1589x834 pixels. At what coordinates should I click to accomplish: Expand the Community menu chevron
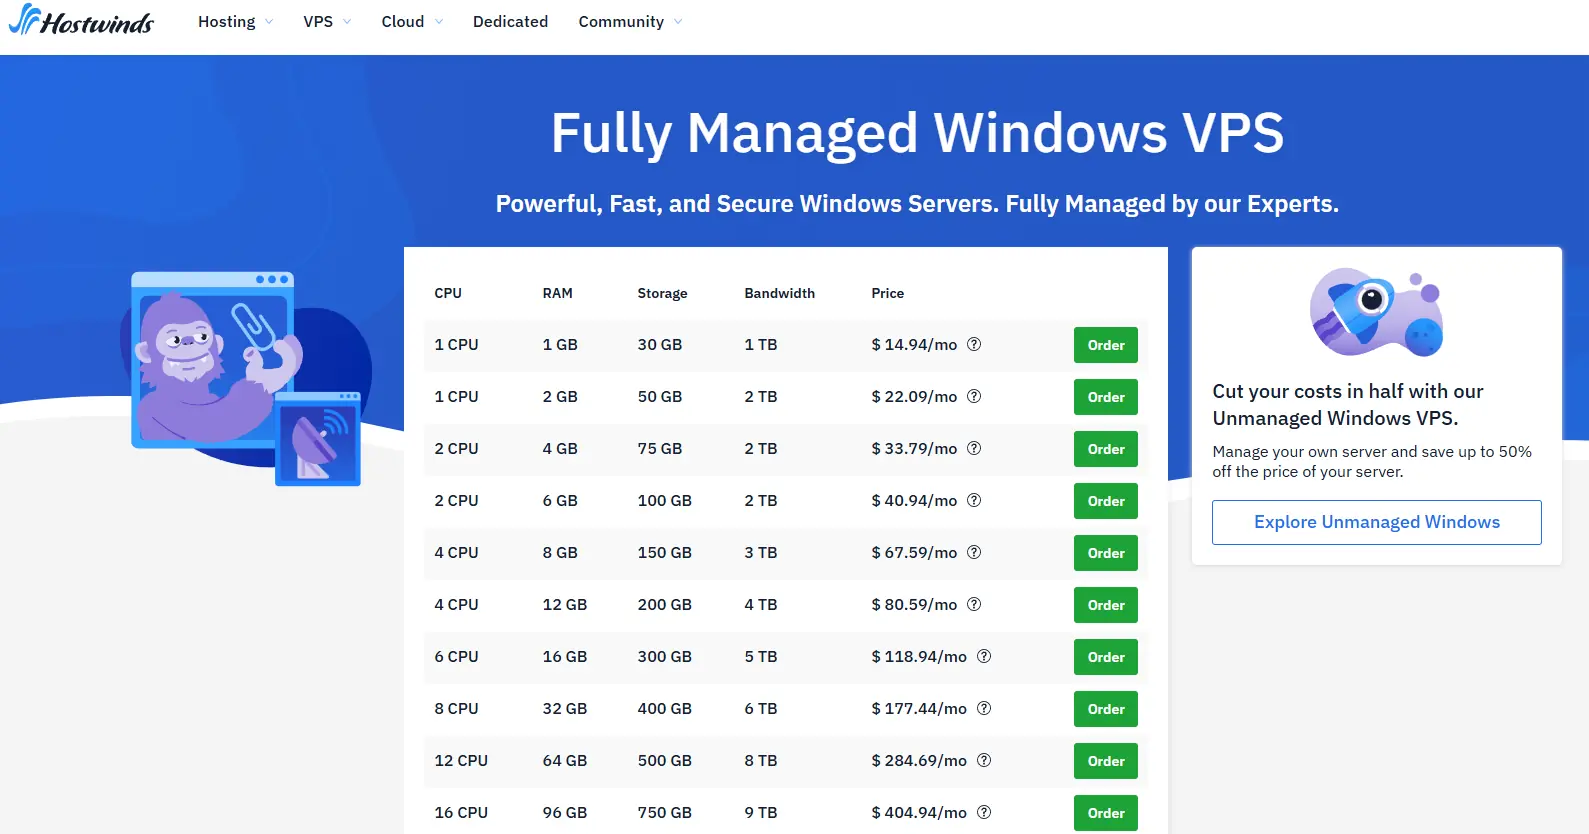click(678, 22)
